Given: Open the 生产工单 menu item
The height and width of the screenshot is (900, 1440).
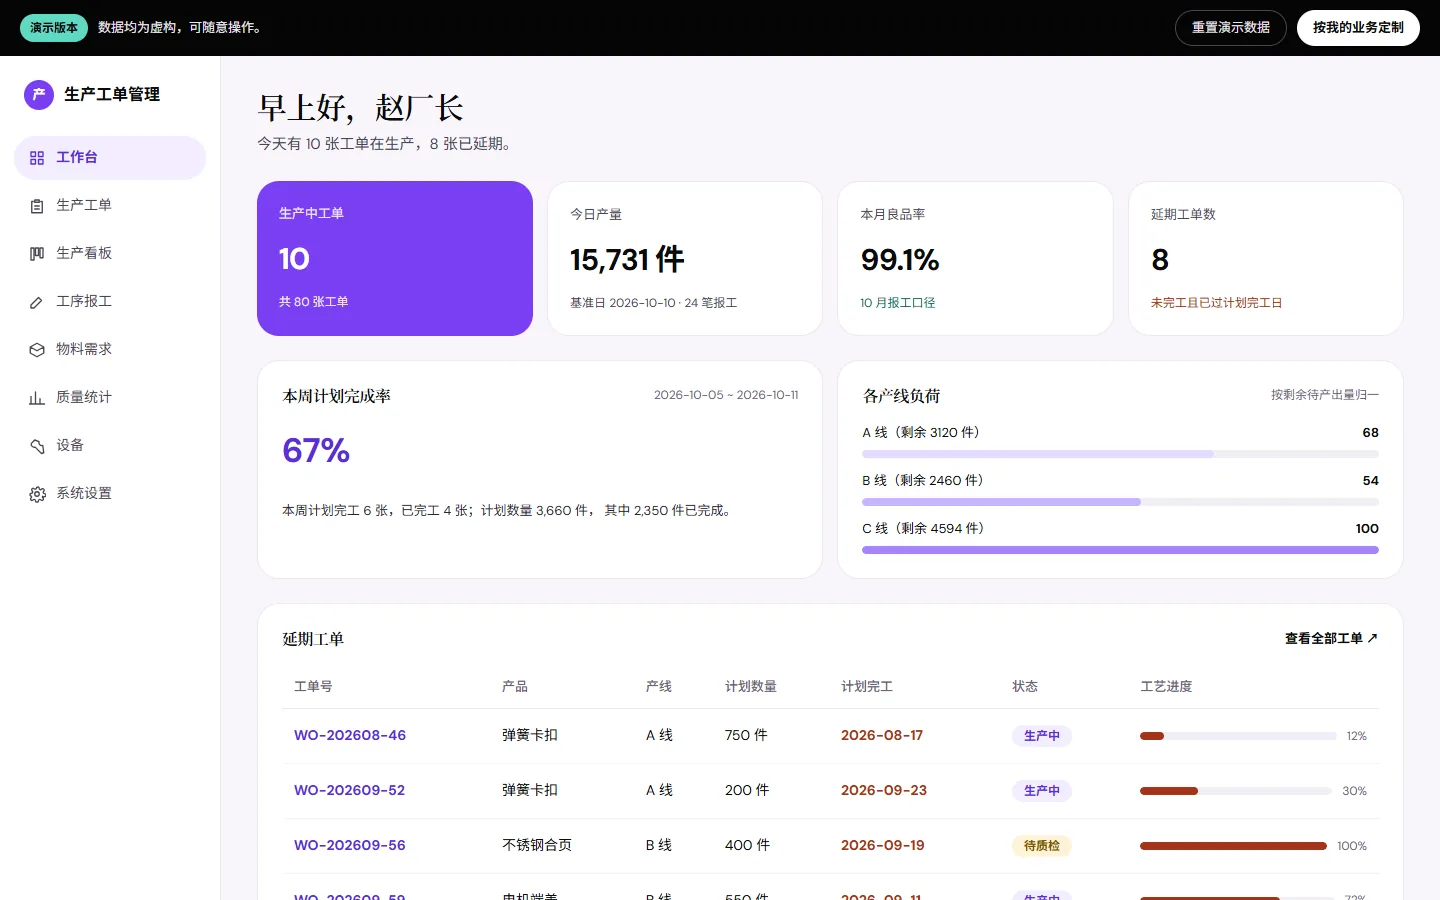Looking at the screenshot, I should click(110, 206).
